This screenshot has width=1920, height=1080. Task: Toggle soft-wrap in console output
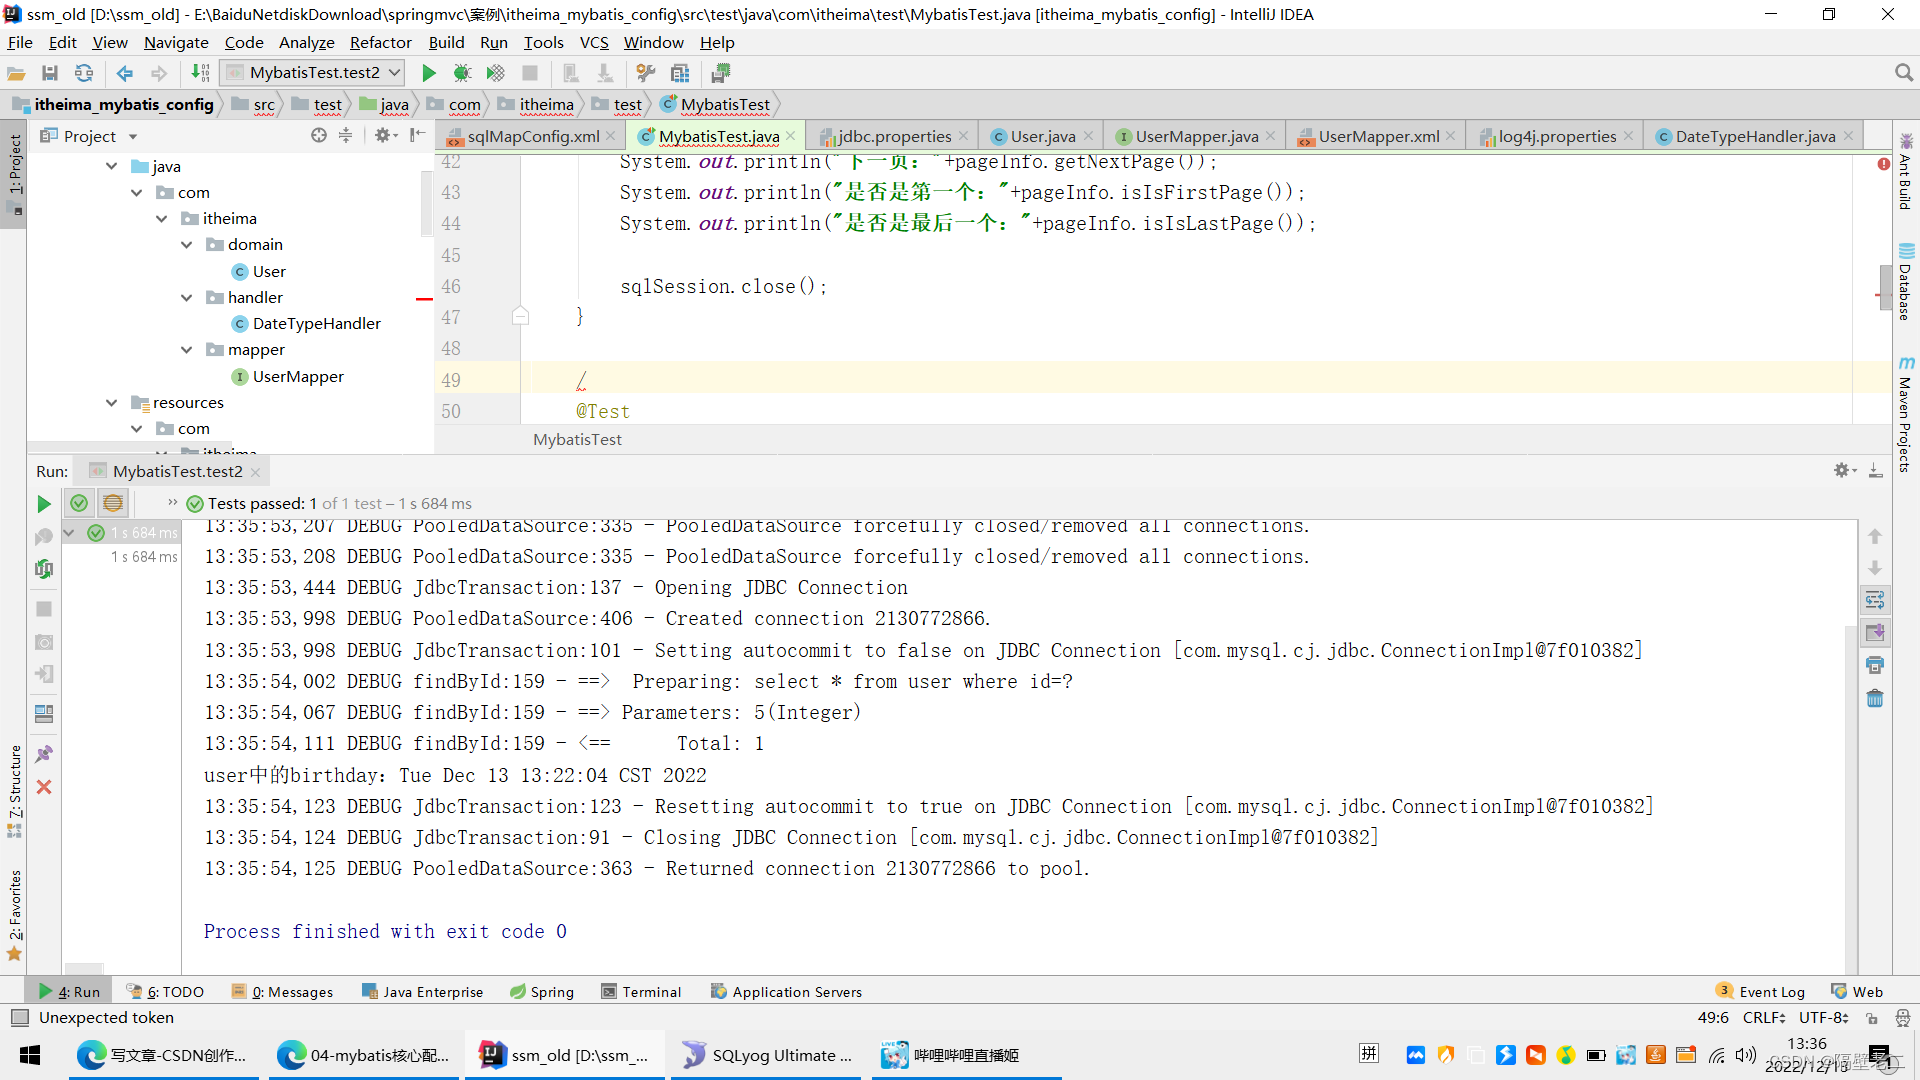coord(1875,600)
